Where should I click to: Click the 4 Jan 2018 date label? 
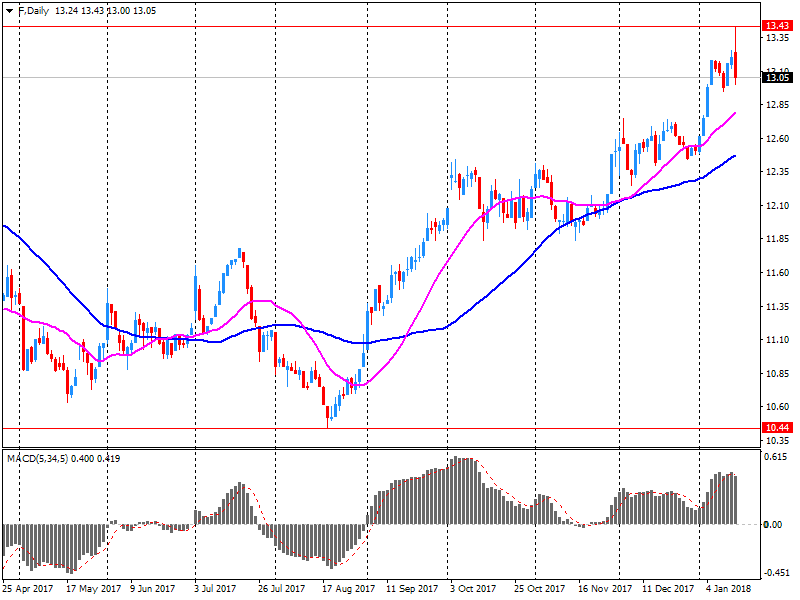click(729, 589)
